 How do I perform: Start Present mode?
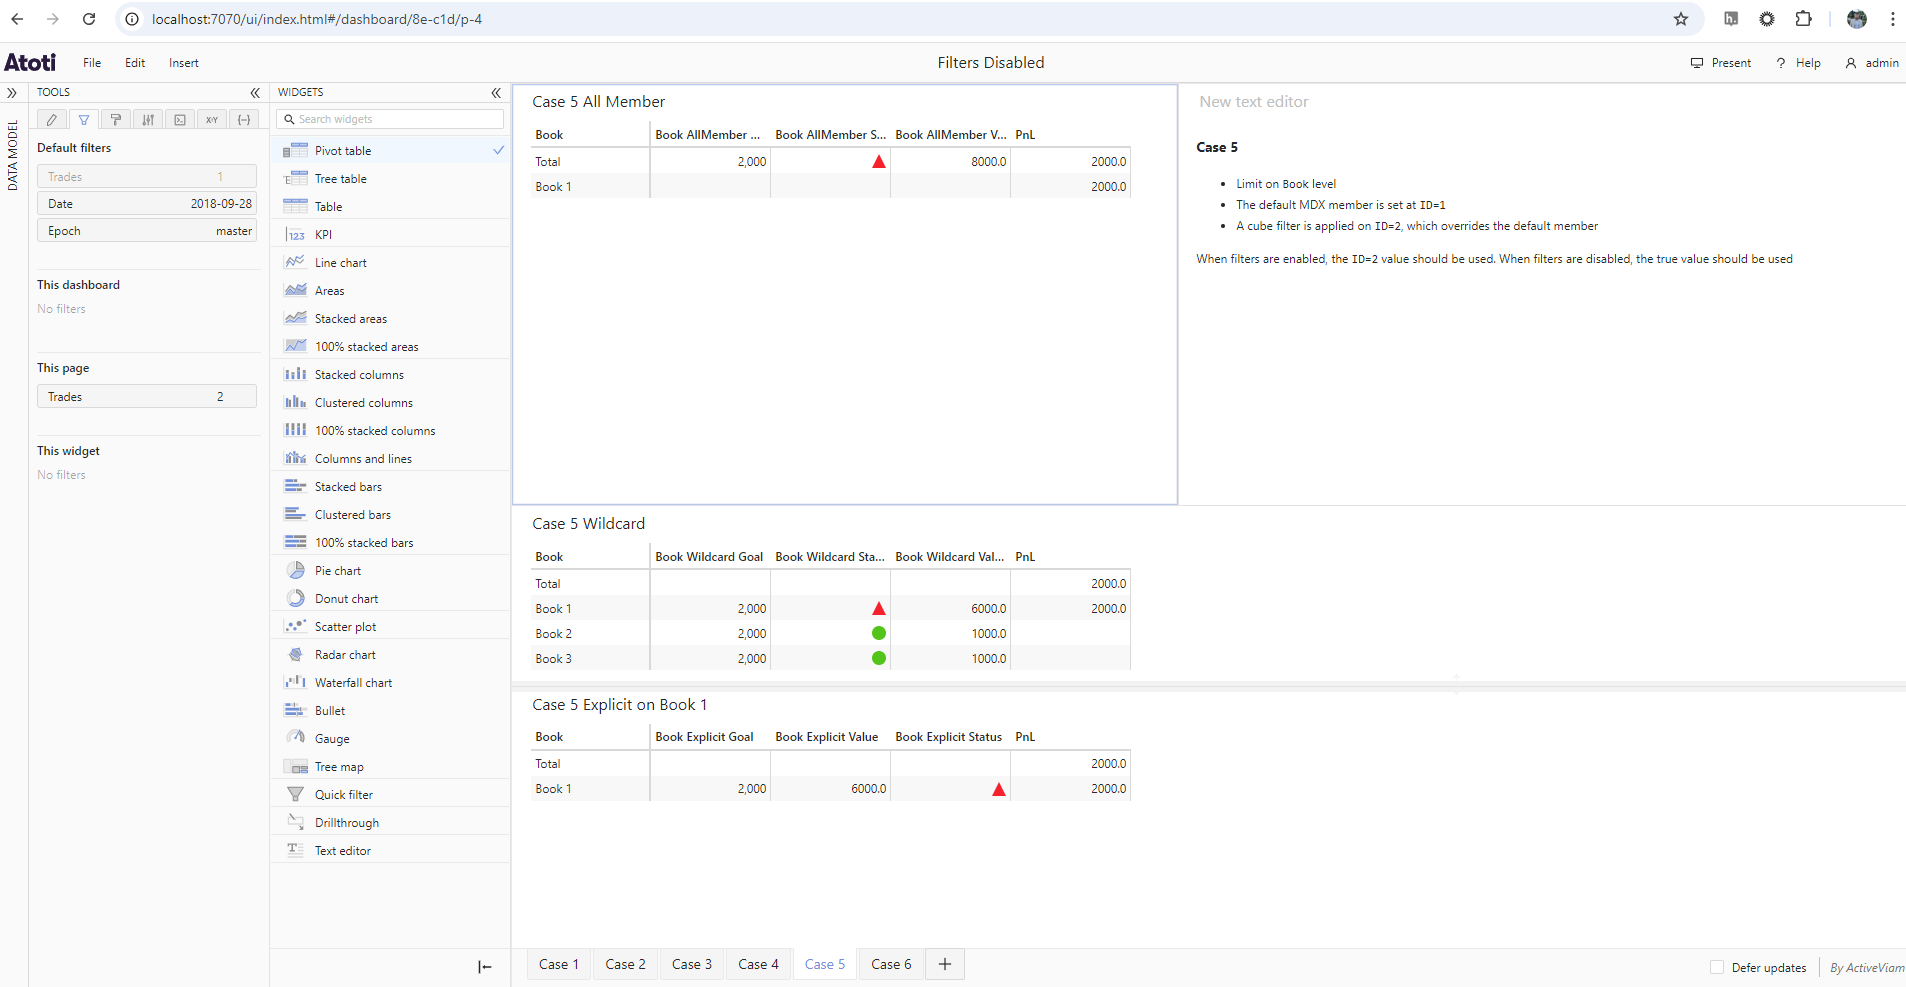1721,63
